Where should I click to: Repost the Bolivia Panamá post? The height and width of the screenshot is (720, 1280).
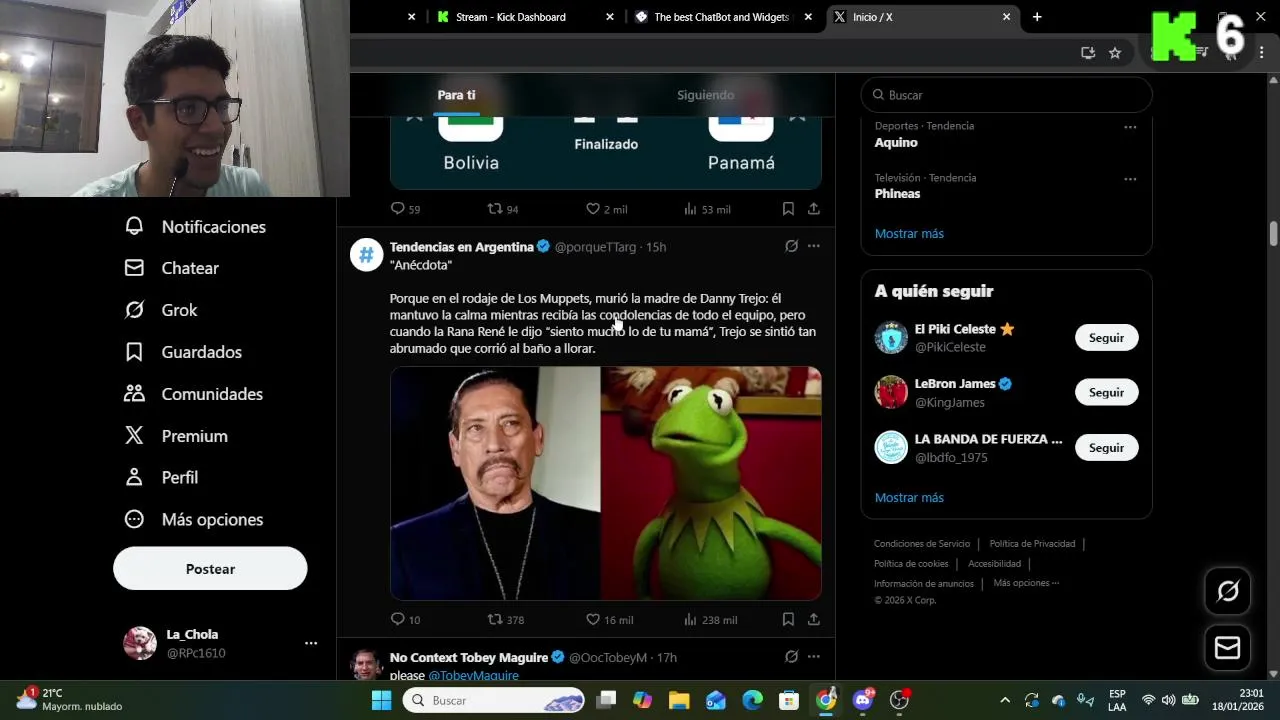pos(495,209)
